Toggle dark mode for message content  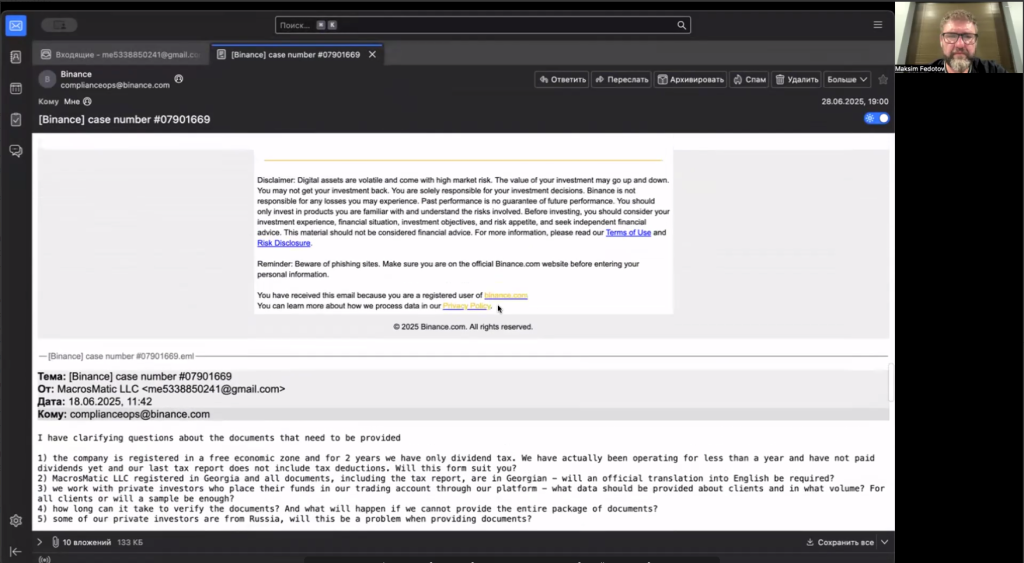pyautogui.click(x=877, y=118)
